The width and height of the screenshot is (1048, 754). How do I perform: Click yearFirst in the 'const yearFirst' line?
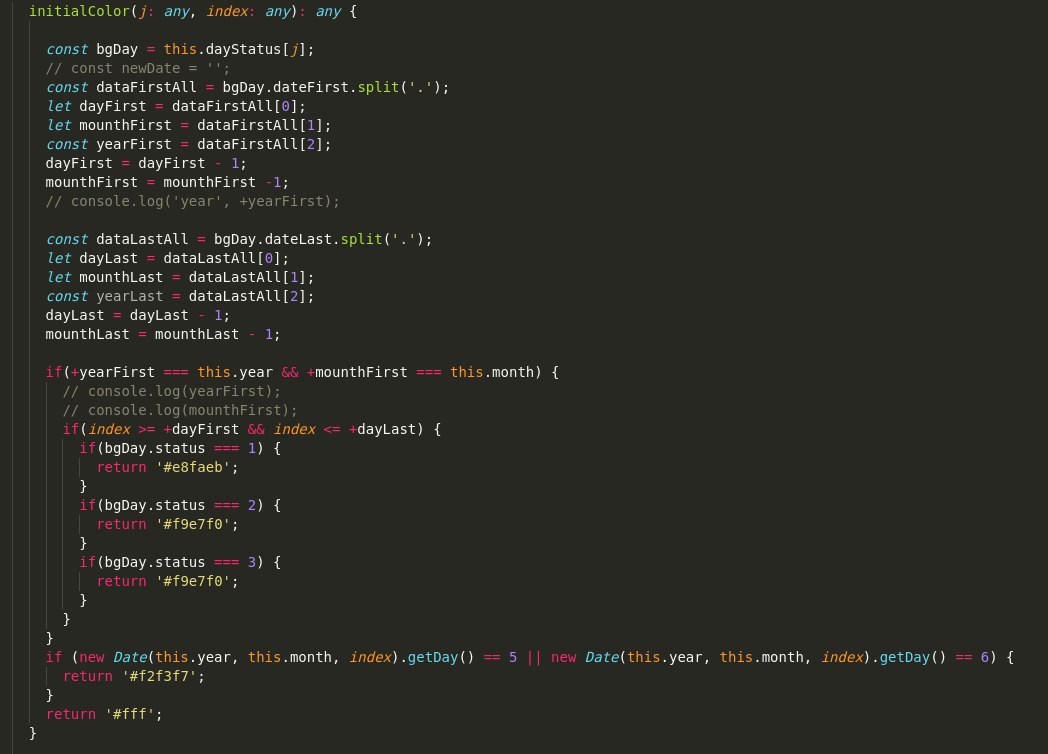134,144
